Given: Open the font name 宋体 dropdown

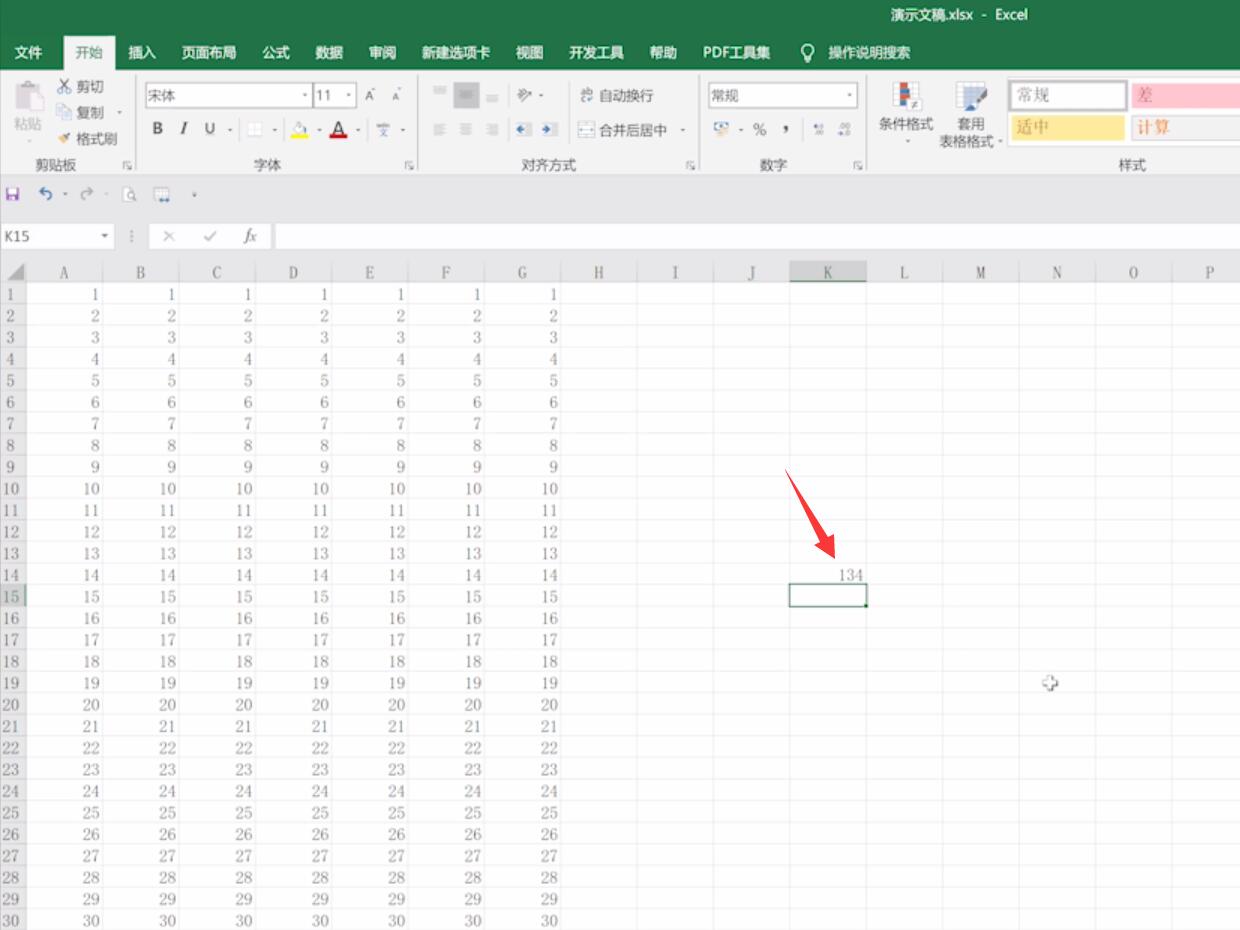Looking at the screenshot, I should (x=305, y=95).
